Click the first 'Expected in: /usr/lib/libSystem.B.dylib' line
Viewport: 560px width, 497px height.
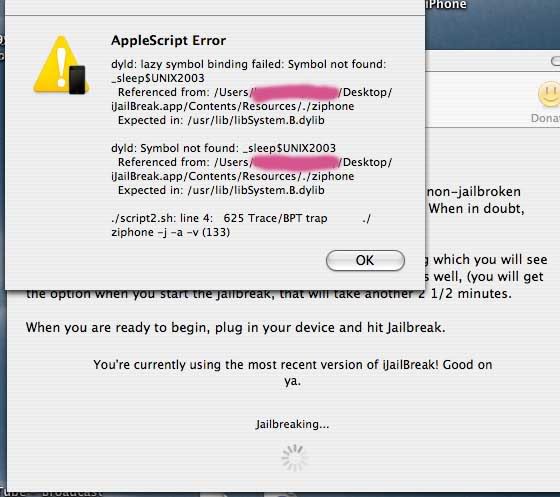click(x=221, y=120)
